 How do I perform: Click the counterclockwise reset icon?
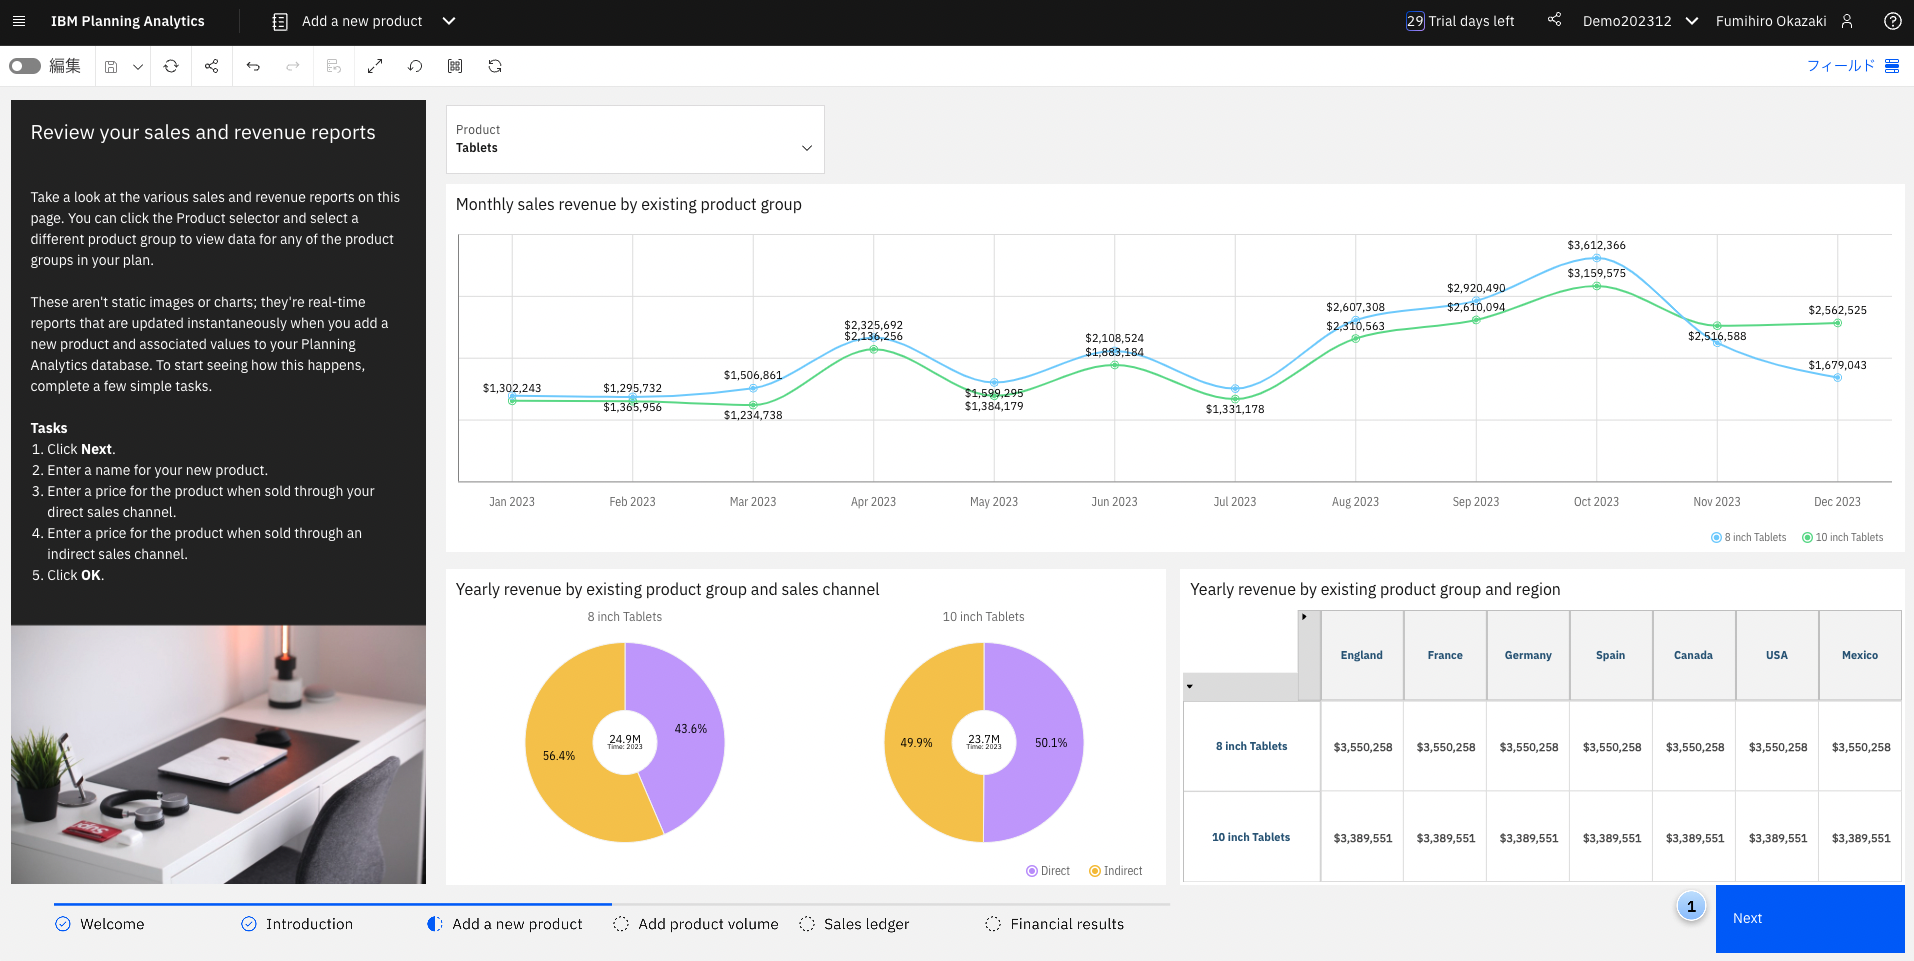(415, 66)
